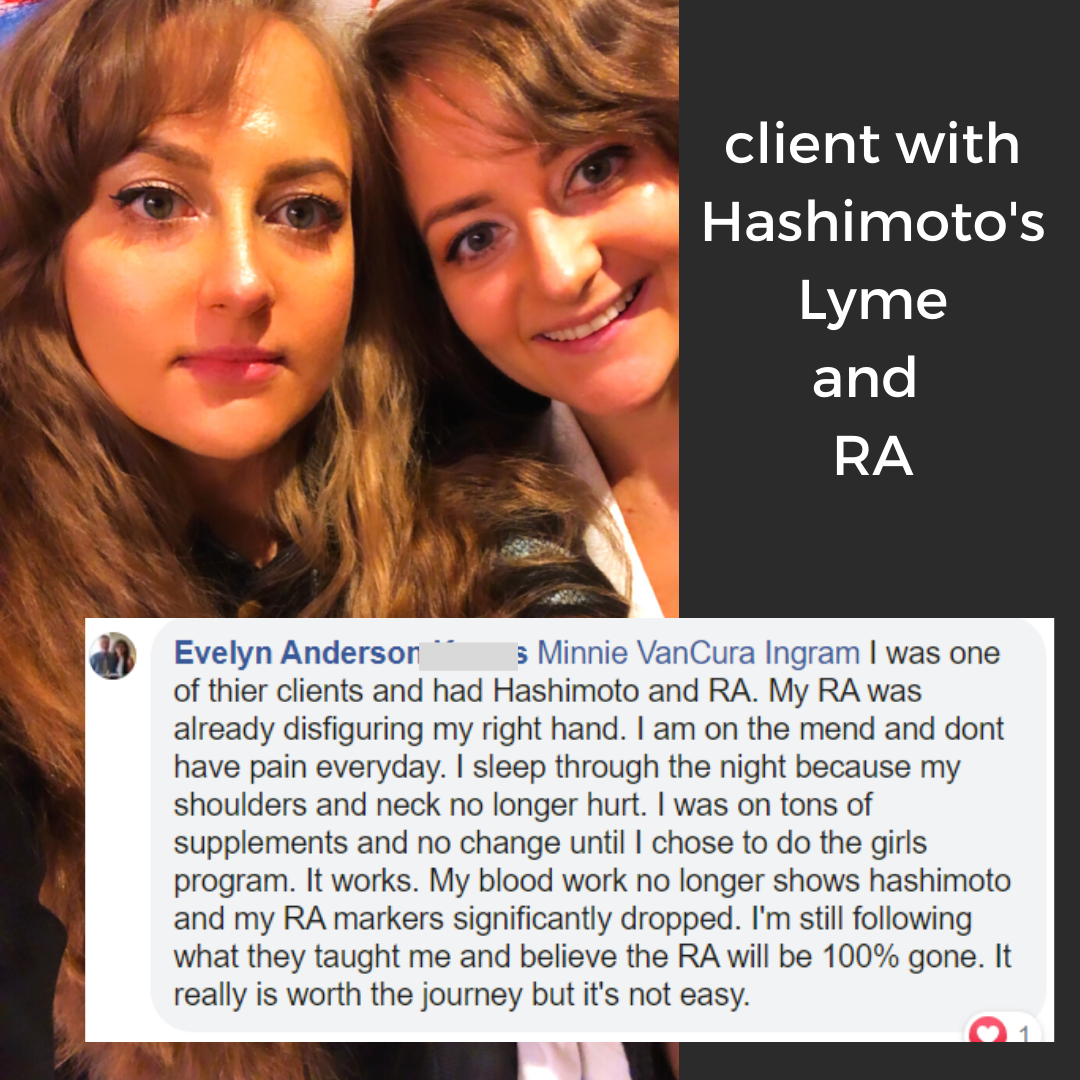Click the white "and" word in the heading
The image size is (1080, 1080).
(x=864, y=378)
